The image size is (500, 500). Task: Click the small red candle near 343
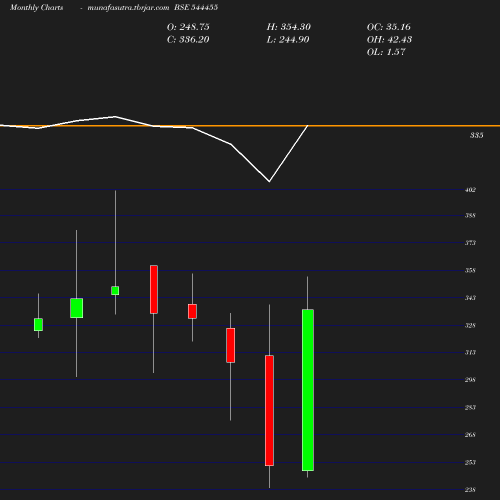coord(192,311)
